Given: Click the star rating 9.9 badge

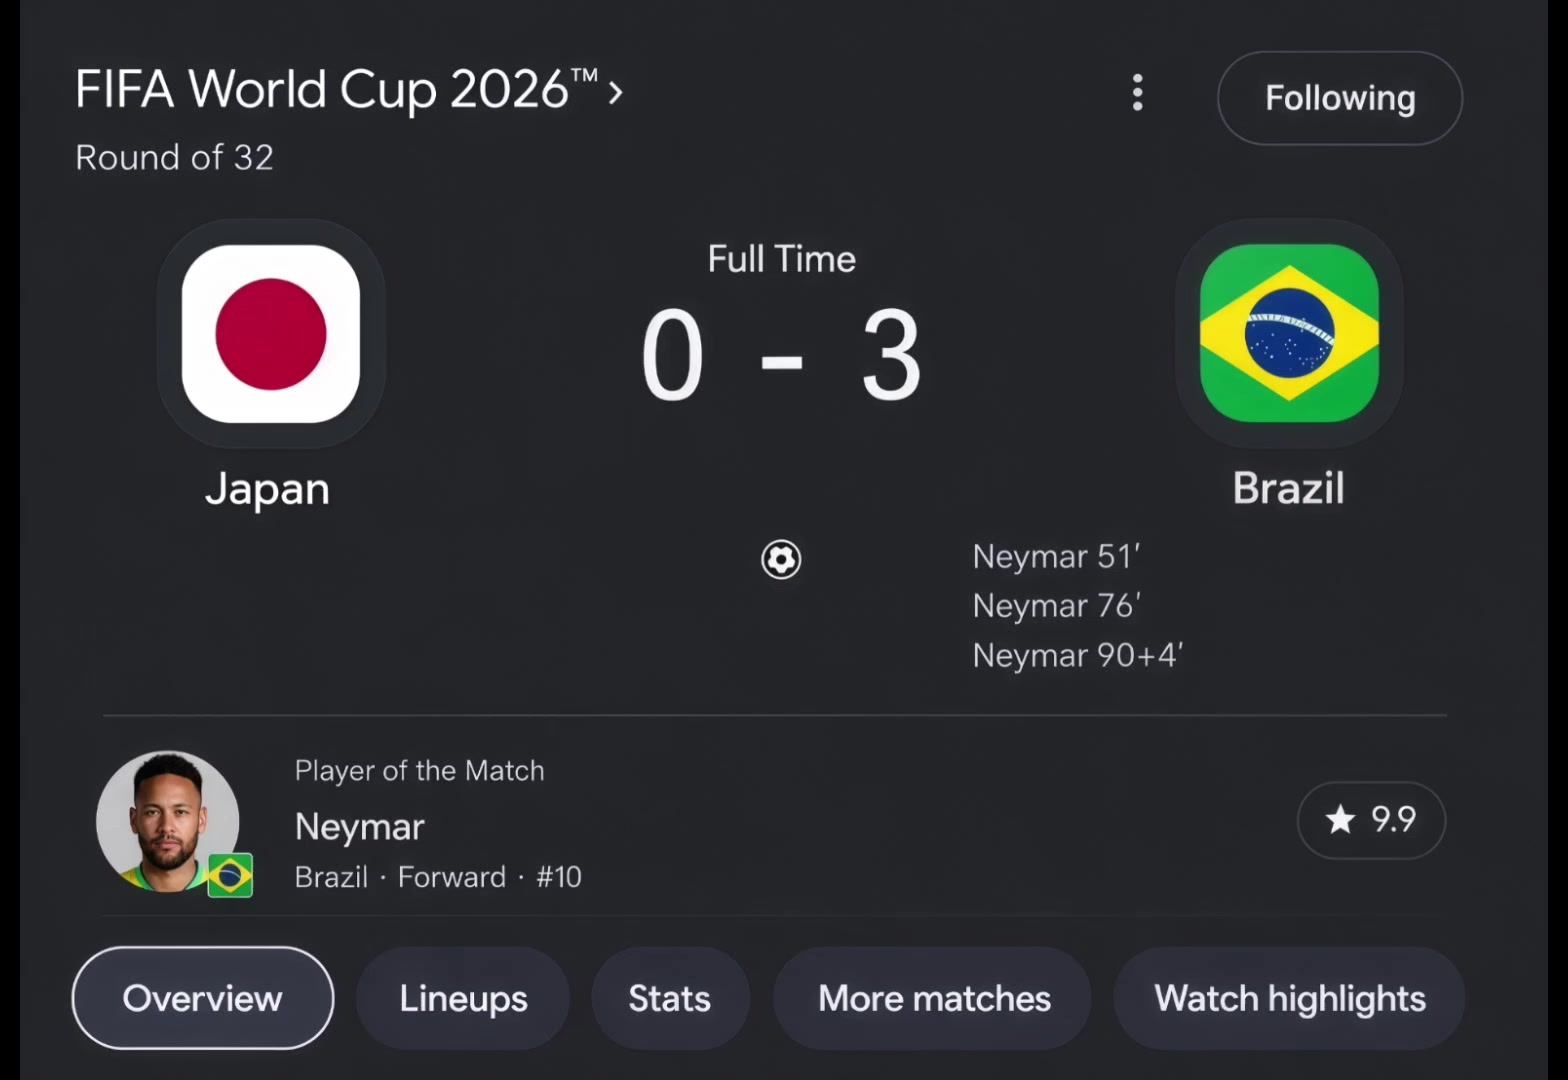Looking at the screenshot, I should pos(1371,820).
